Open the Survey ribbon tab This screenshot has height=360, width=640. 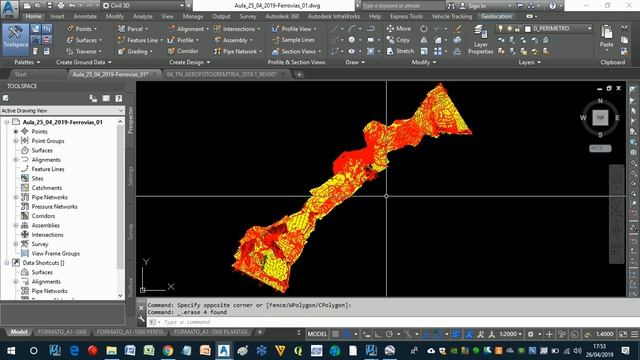(247, 16)
